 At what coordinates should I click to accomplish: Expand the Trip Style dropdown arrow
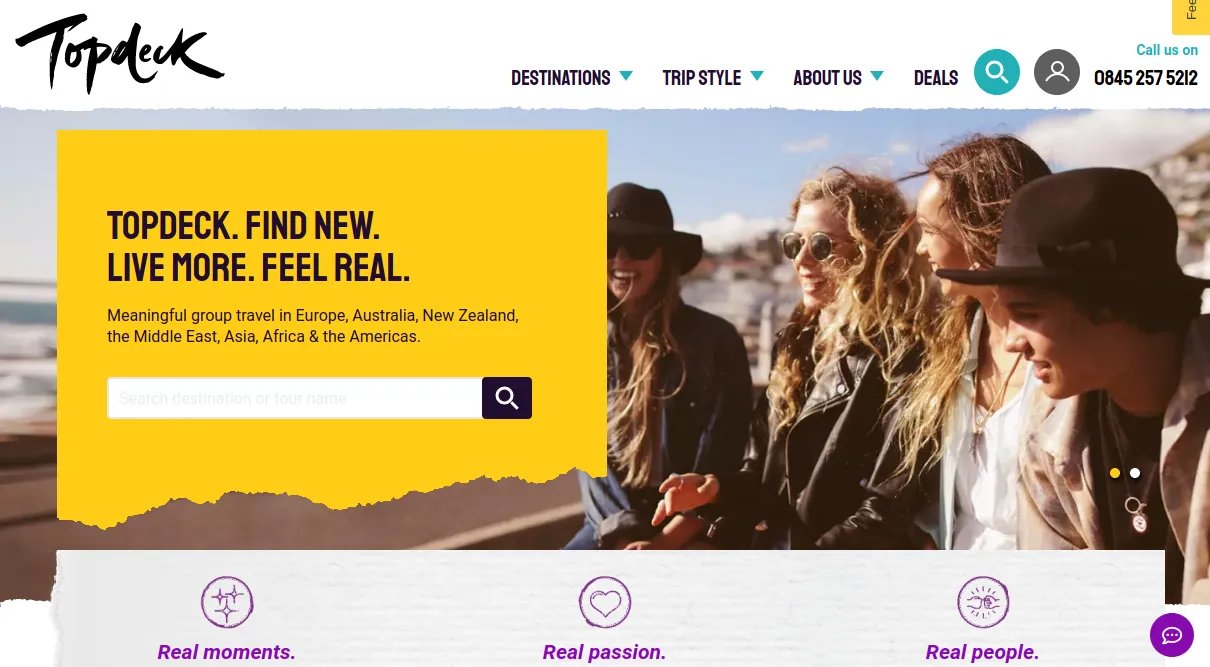coord(757,76)
